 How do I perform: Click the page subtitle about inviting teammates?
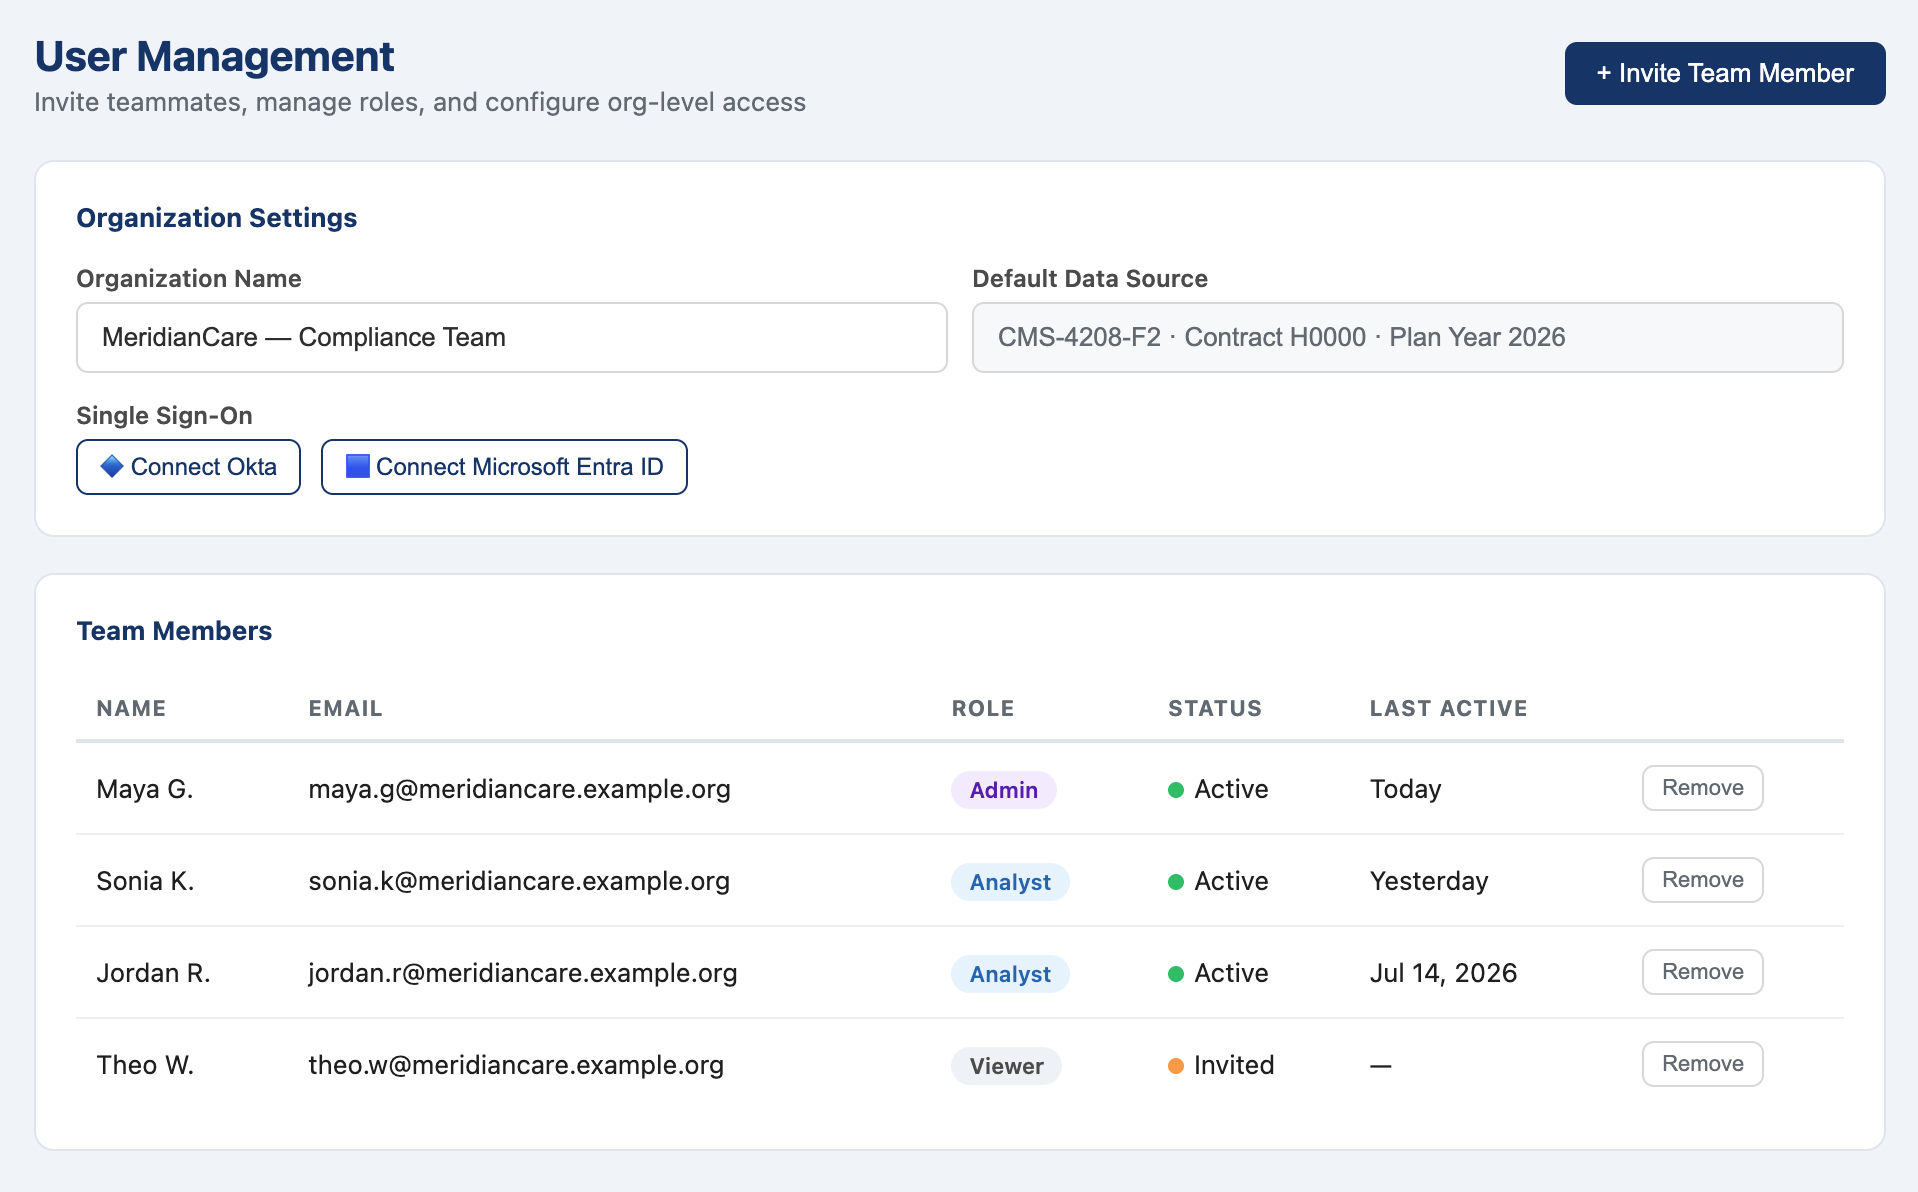click(x=420, y=102)
